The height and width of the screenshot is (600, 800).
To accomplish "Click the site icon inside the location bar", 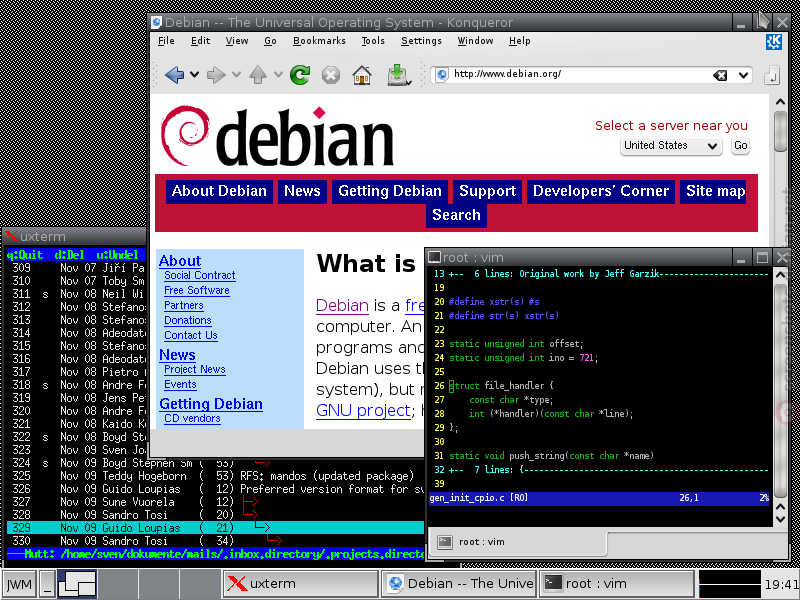I will 442,74.
